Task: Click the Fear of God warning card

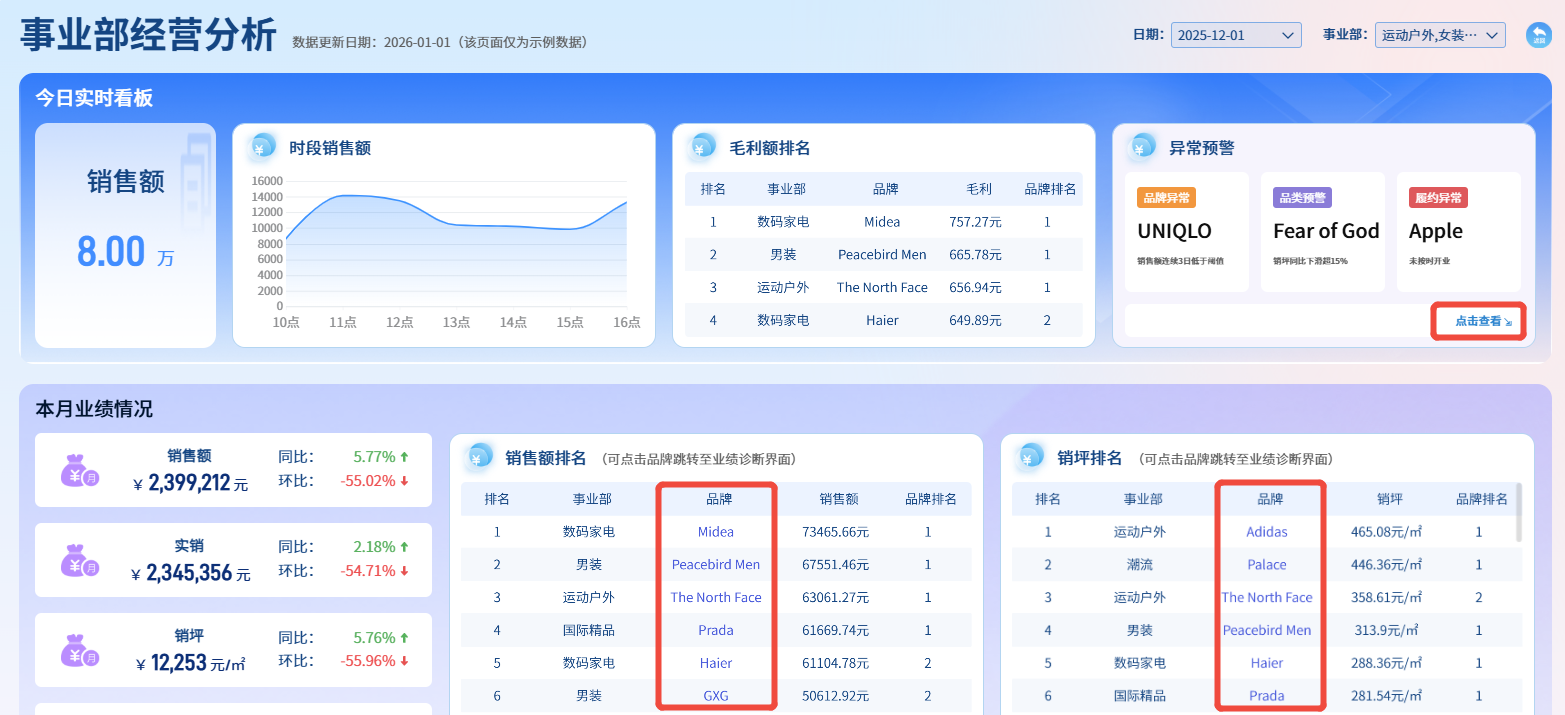Action: [x=1323, y=232]
